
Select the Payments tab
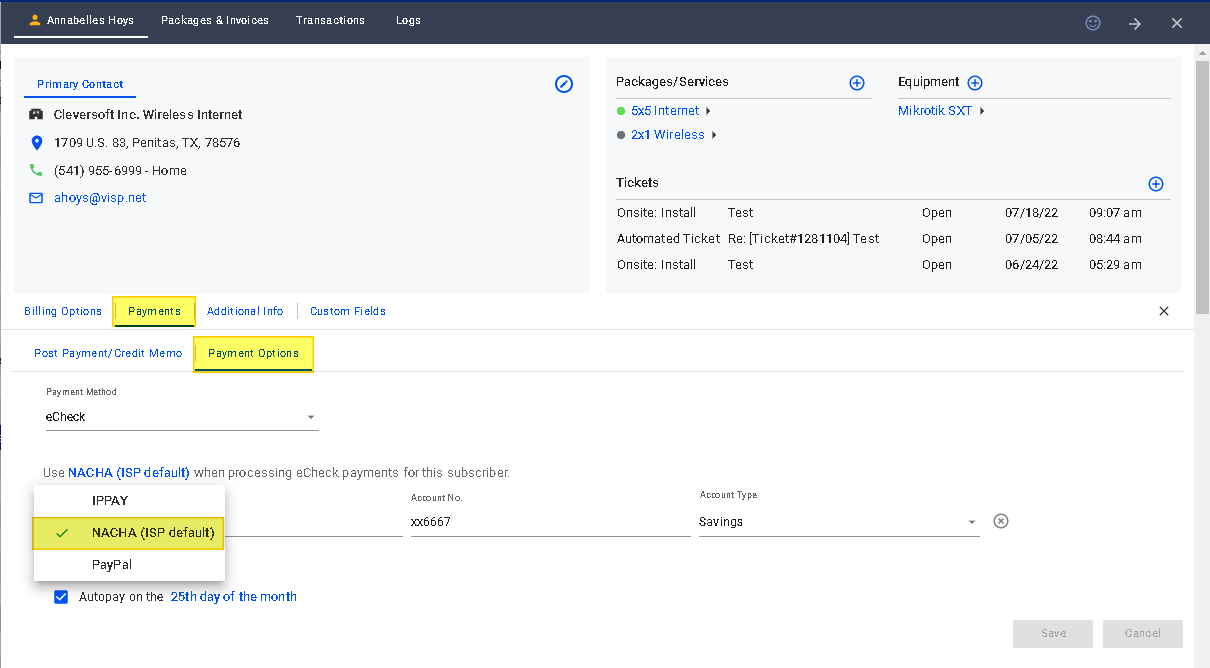154,311
